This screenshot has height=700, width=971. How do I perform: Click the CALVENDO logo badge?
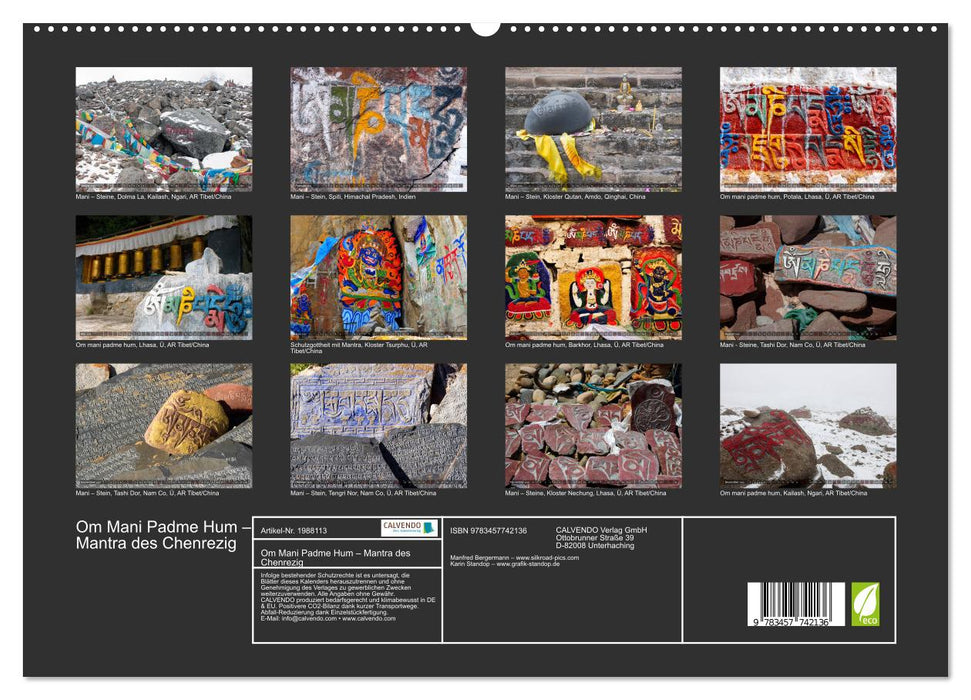coord(408,528)
